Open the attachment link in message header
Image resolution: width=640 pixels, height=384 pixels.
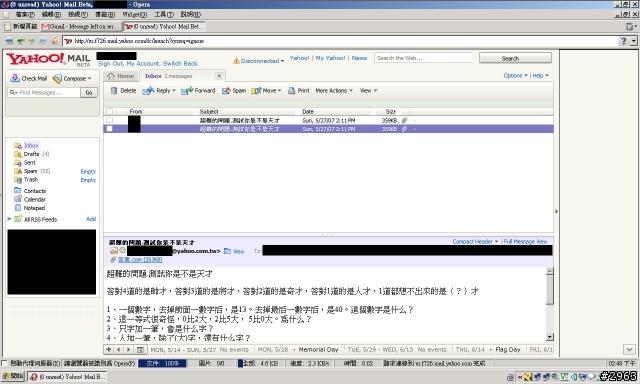[x=140, y=260]
